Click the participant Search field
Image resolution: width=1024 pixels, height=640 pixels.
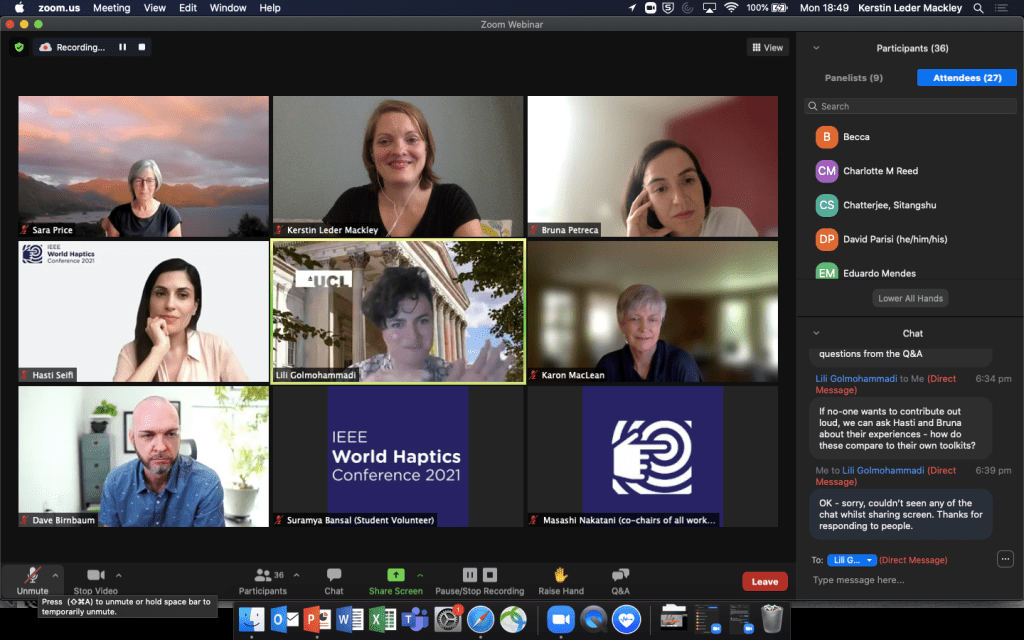pos(910,106)
